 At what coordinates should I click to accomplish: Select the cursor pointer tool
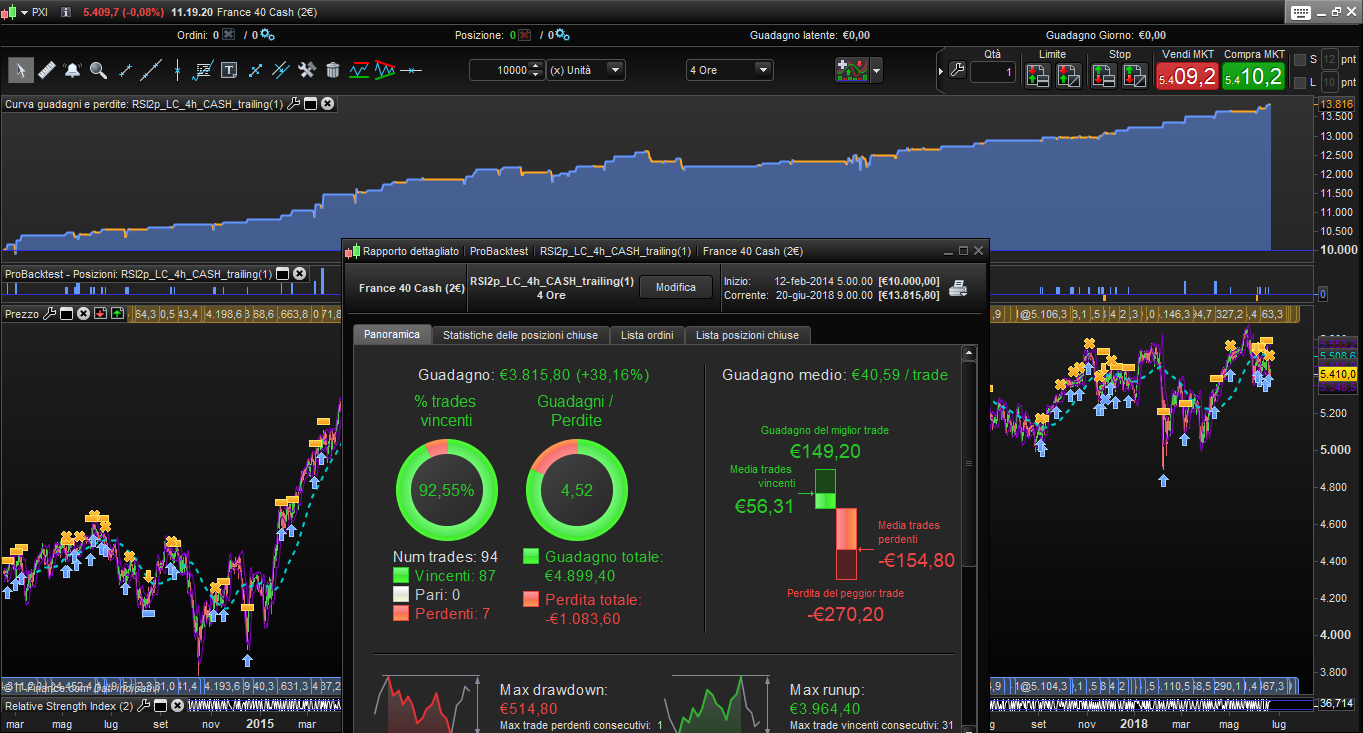coord(20,70)
